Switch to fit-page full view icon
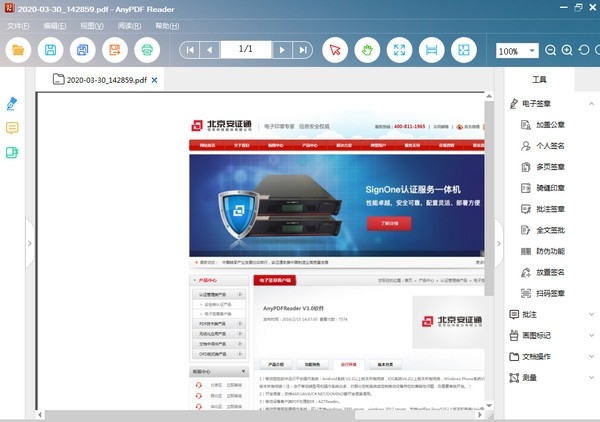The height and width of the screenshot is (422, 600). click(399, 50)
